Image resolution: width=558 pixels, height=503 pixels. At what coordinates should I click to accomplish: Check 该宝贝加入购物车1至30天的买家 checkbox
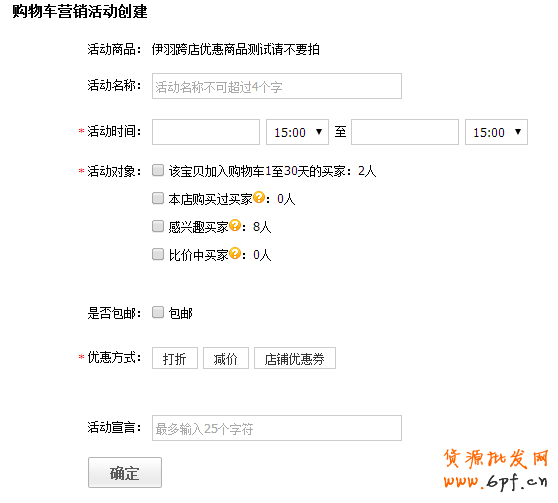pyautogui.click(x=158, y=170)
